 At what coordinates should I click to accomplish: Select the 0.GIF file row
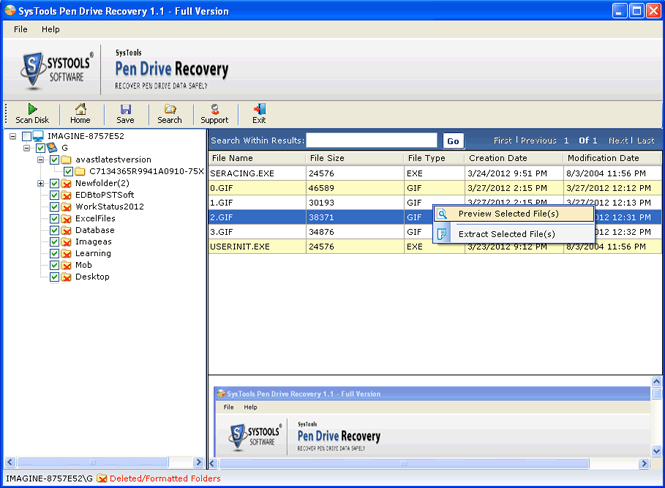tap(435, 188)
